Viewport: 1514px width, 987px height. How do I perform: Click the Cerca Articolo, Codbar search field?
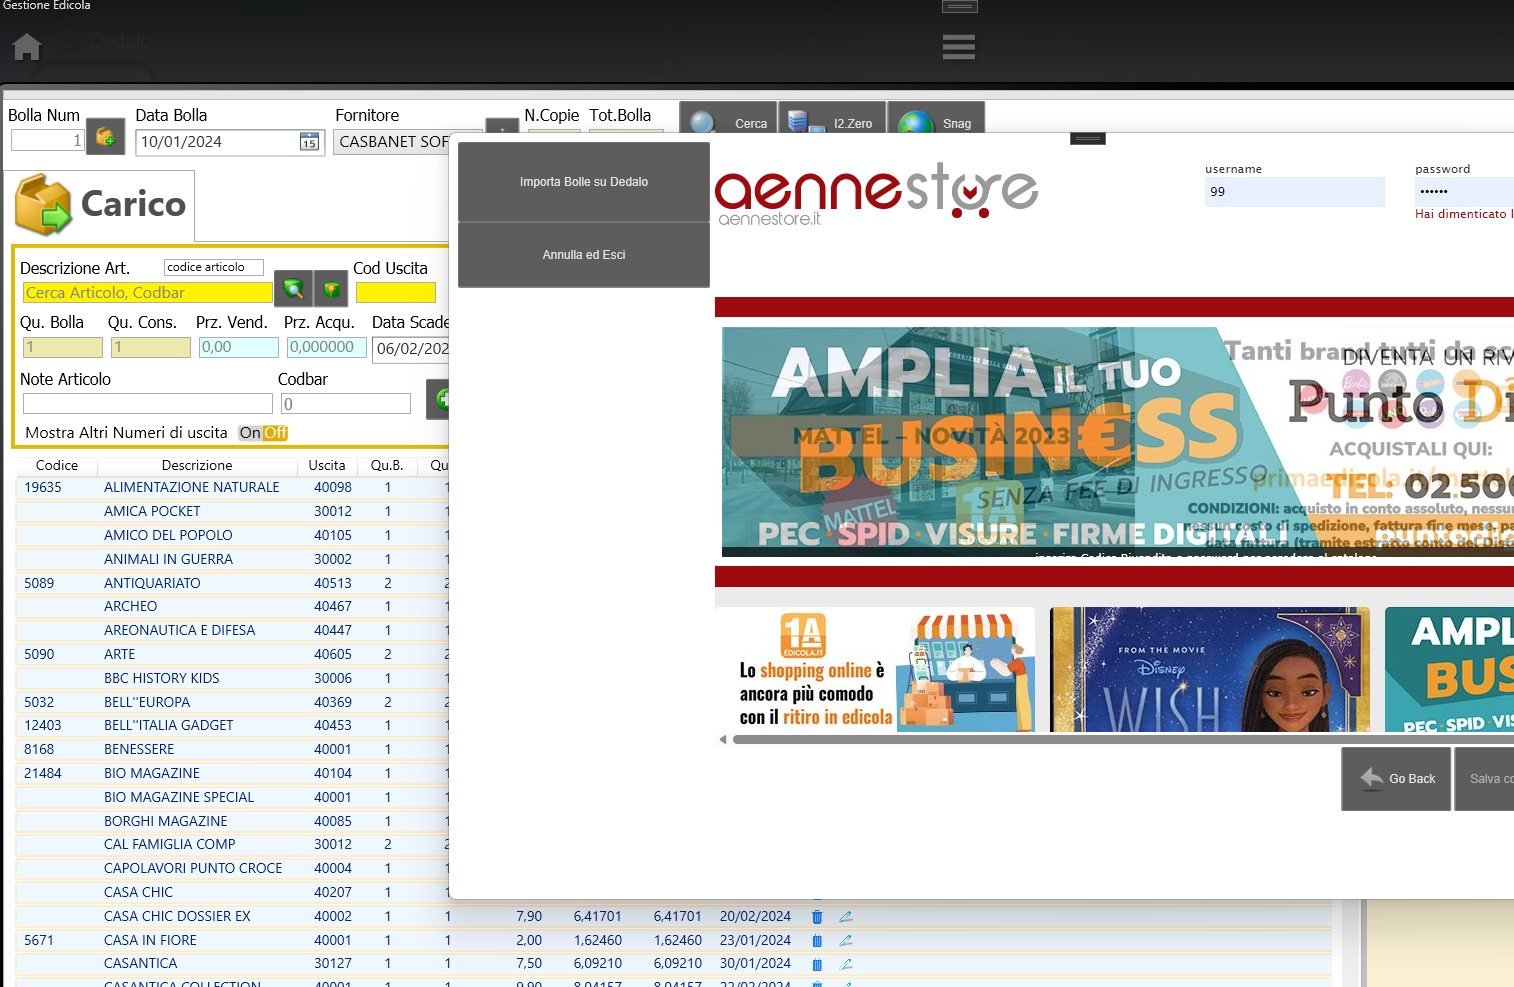147,293
